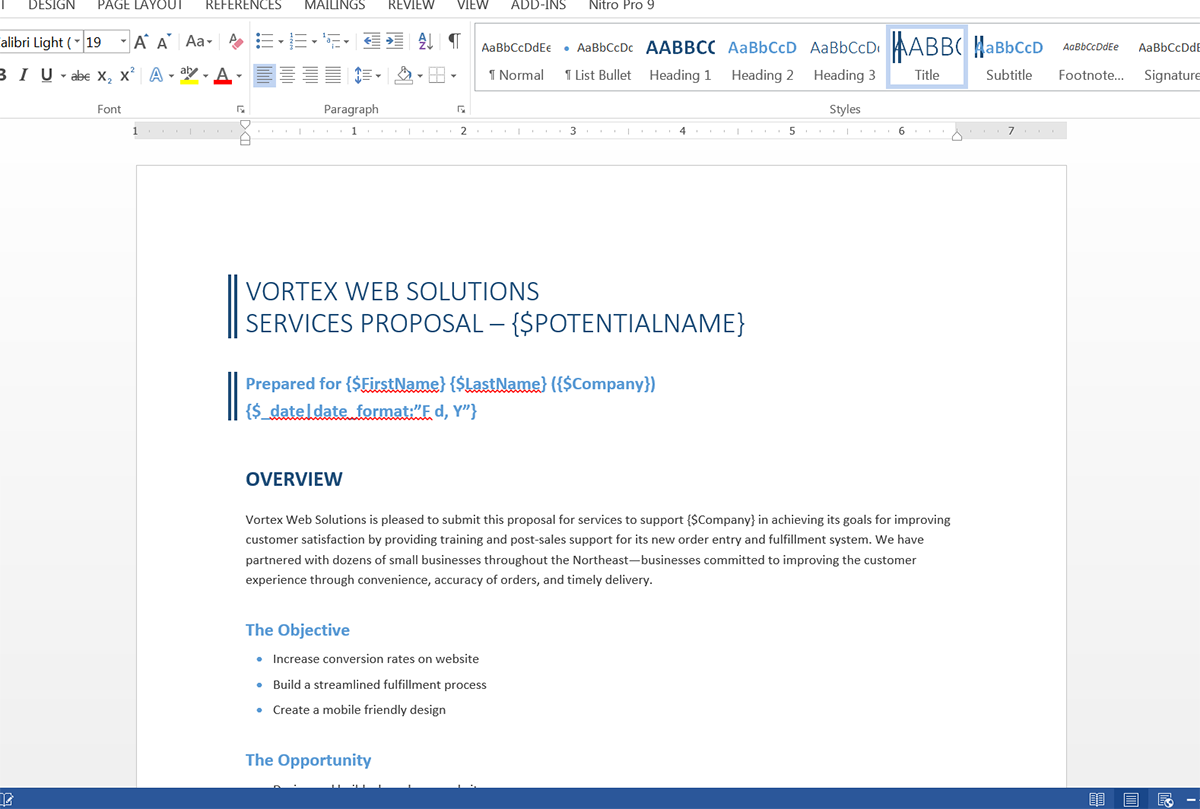Screen dimensions: 1200x809
Task: Expand numbering library dropdown arrow
Action: (x=313, y=42)
